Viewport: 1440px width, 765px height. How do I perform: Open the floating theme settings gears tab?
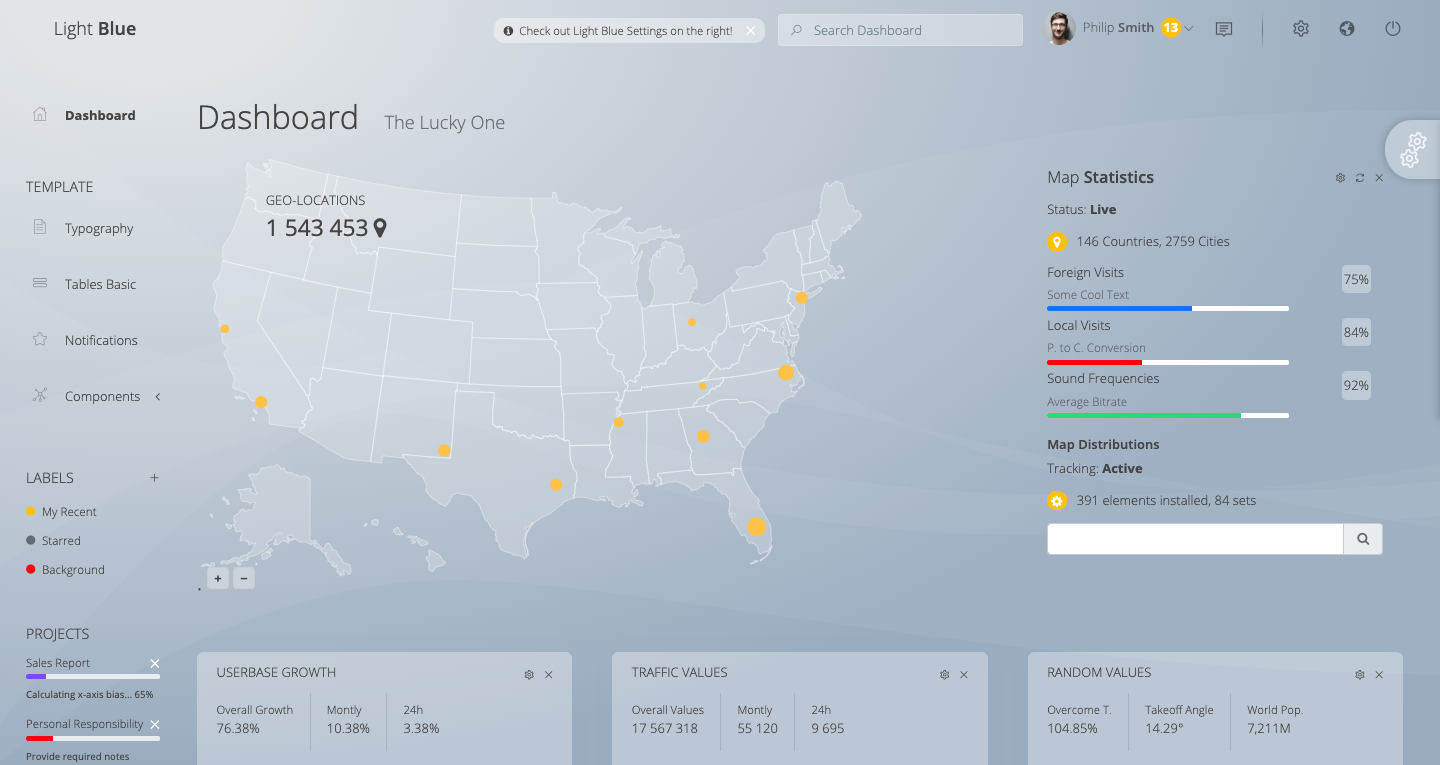(x=1413, y=149)
